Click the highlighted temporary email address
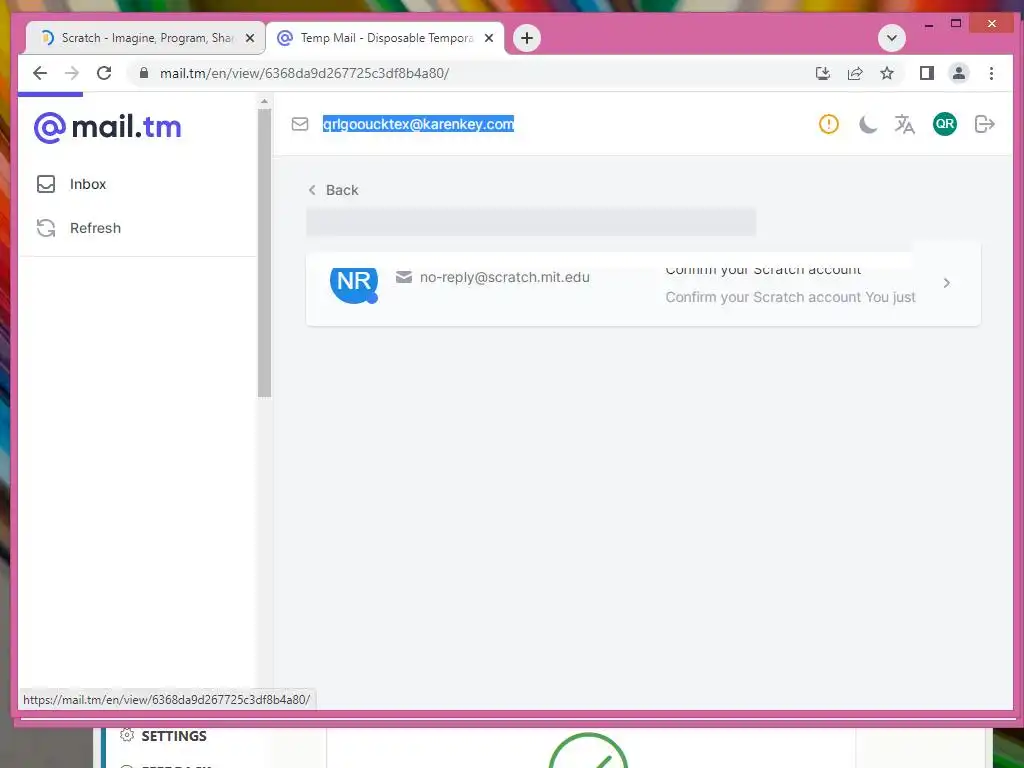The height and width of the screenshot is (768, 1024). coord(418,124)
